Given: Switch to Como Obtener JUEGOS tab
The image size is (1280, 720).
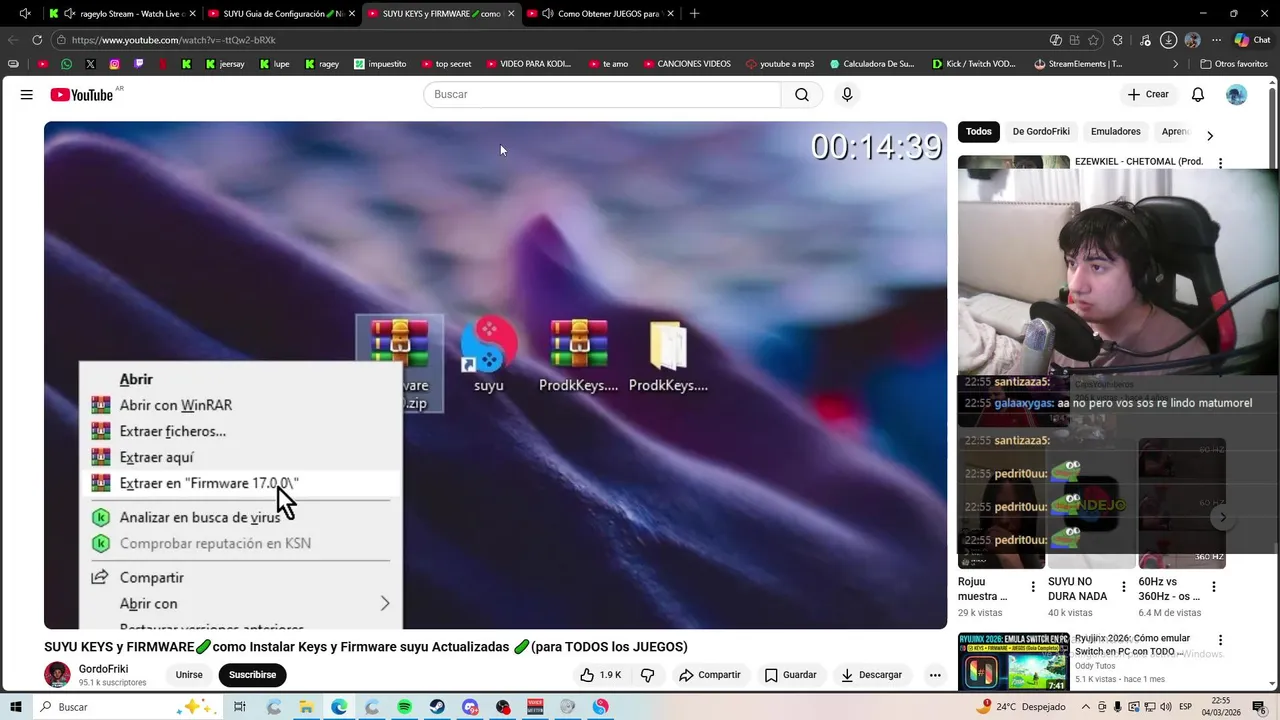Looking at the screenshot, I should pos(600,14).
